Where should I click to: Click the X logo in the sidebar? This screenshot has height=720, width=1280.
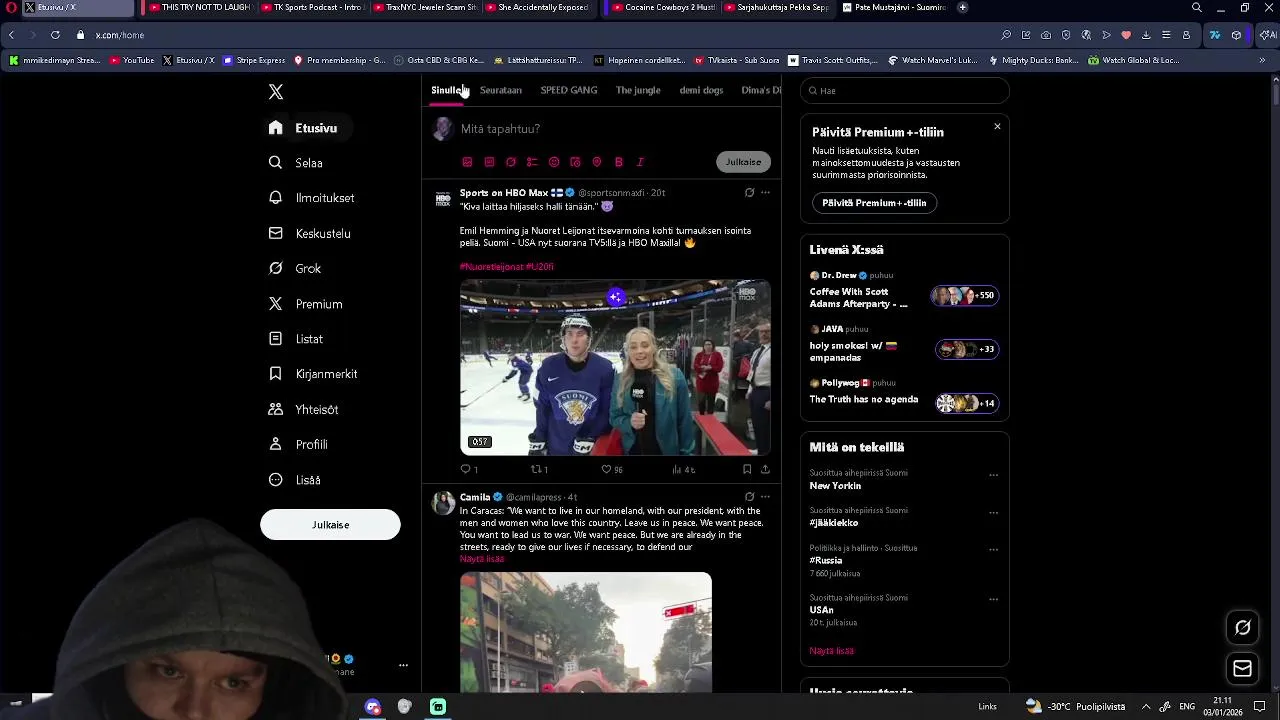(x=276, y=92)
